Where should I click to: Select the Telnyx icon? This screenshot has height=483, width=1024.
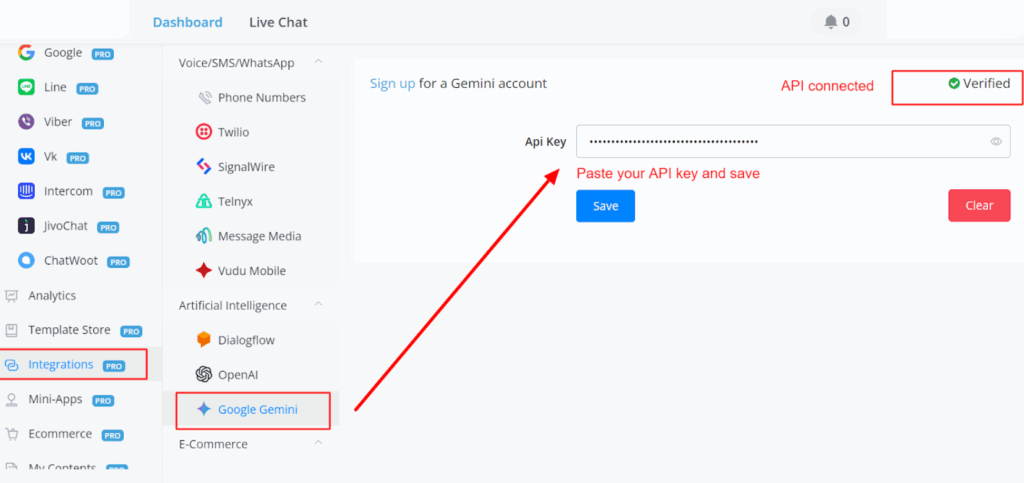coord(204,201)
